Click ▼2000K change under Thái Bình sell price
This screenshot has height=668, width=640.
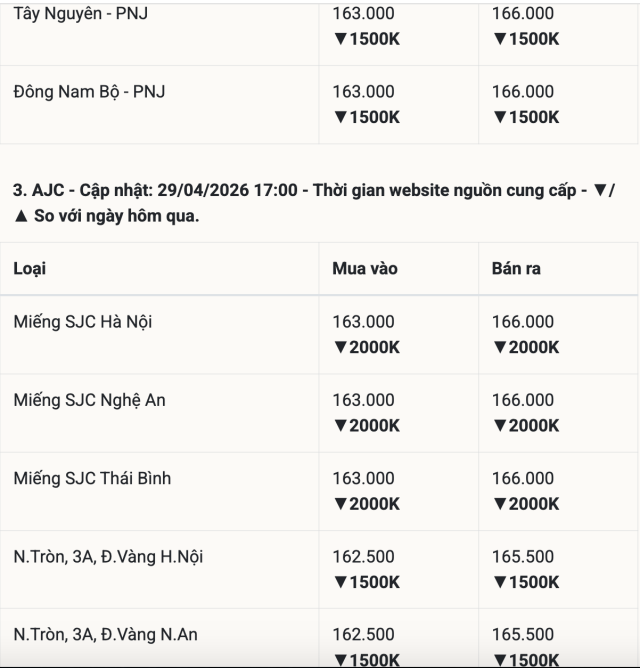point(525,503)
